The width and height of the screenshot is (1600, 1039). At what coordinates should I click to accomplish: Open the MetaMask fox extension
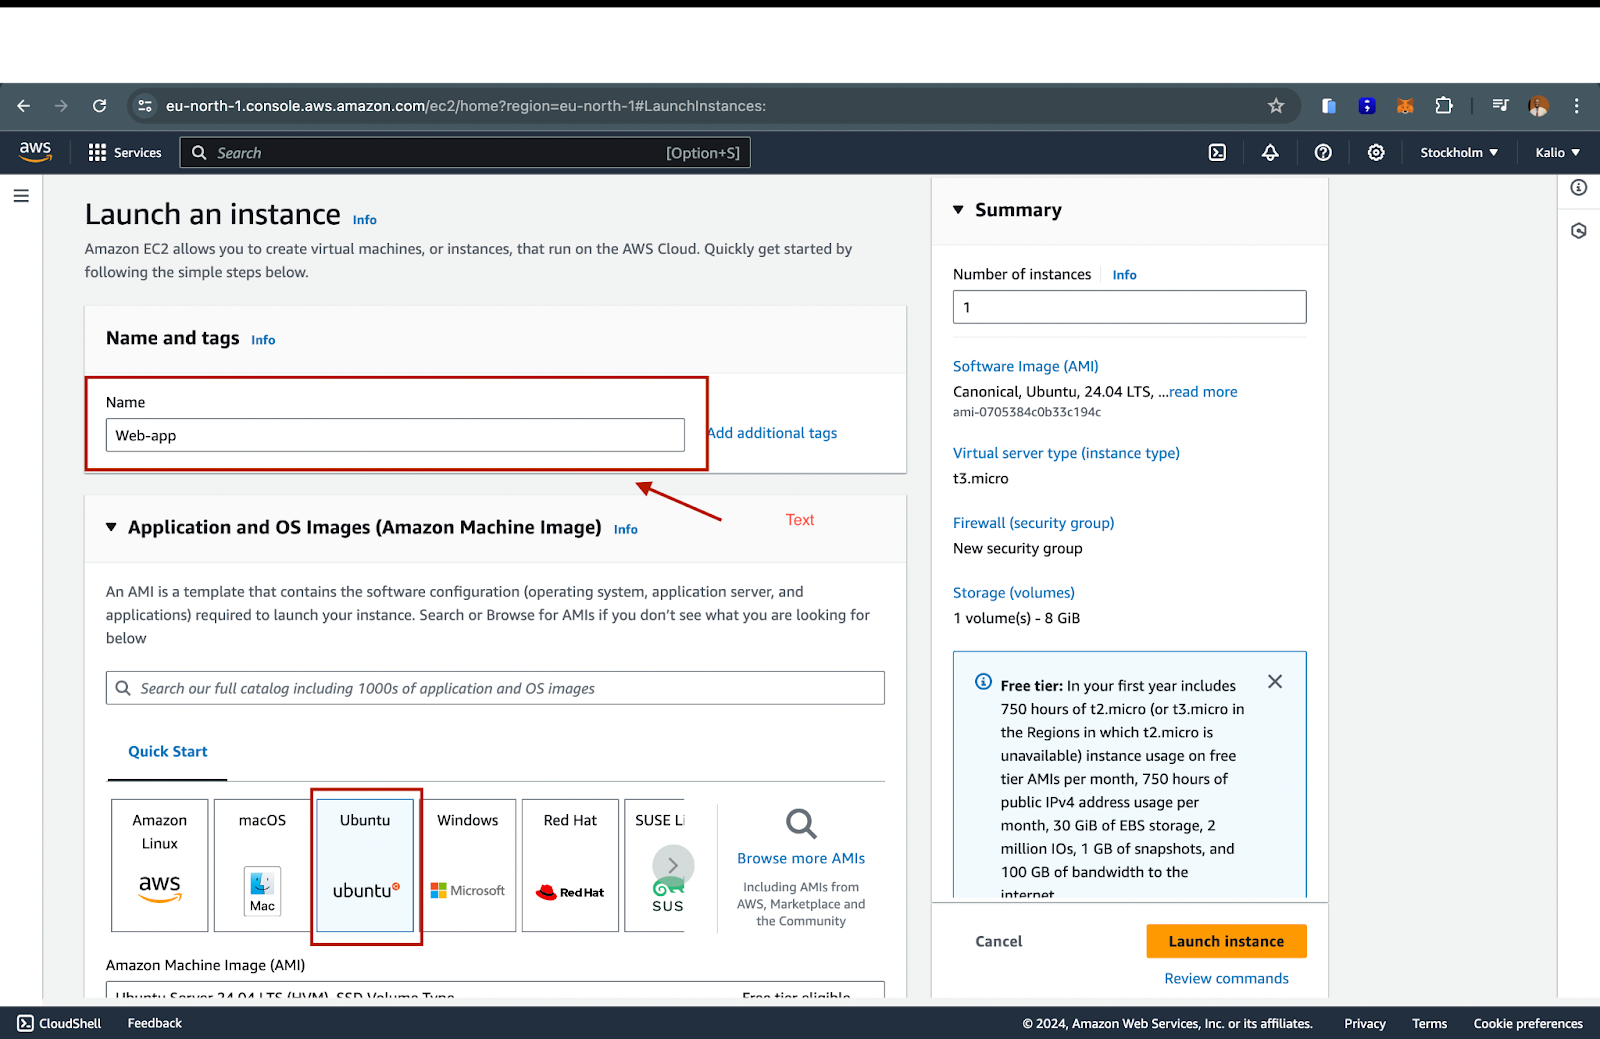pyautogui.click(x=1405, y=106)
